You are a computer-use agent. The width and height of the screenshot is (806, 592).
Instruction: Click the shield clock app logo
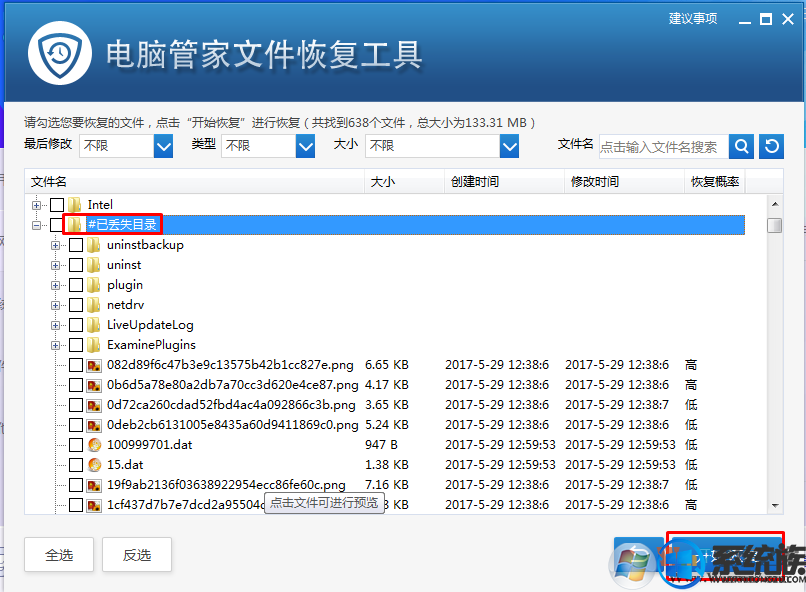click(x=60, y=53)
